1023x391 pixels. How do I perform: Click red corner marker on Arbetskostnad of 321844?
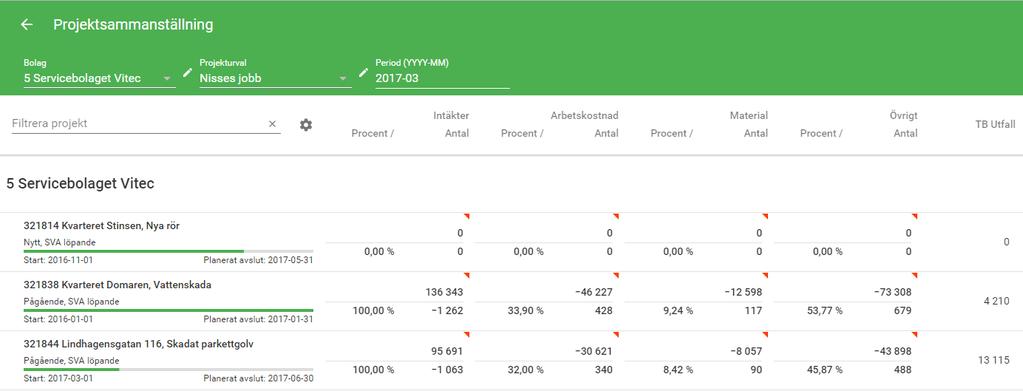pos(616,334)
